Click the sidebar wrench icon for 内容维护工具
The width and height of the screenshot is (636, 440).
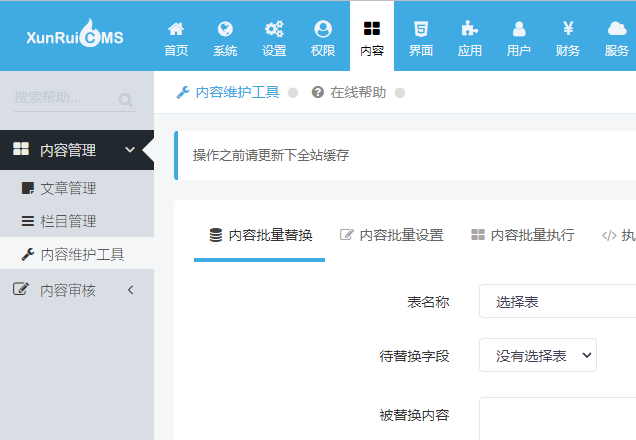(x=28, y=254)
